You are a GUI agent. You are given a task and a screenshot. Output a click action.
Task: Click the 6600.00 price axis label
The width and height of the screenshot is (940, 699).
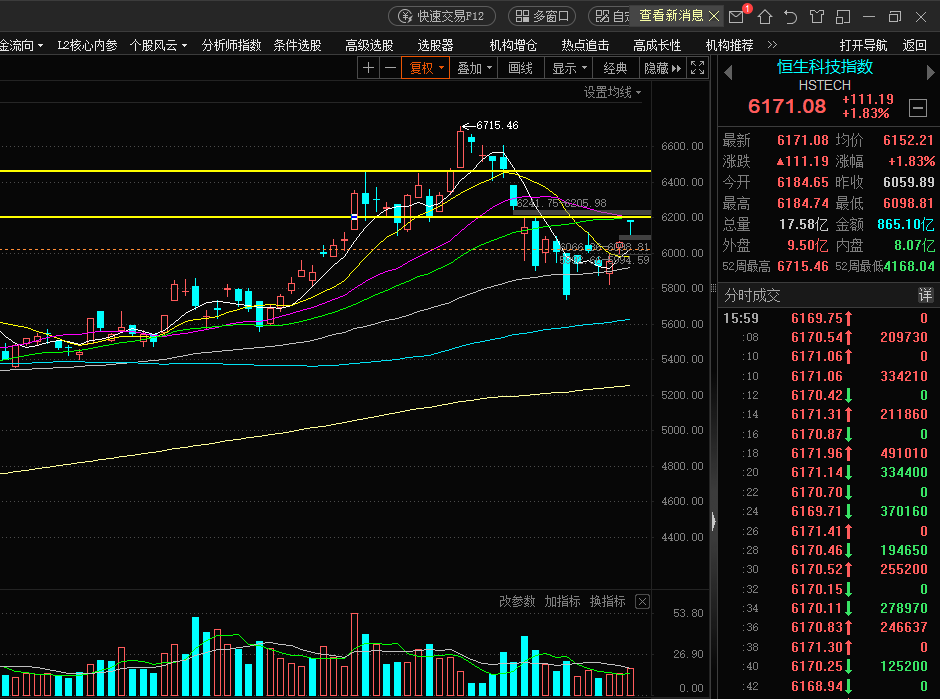tap(682, 146)
